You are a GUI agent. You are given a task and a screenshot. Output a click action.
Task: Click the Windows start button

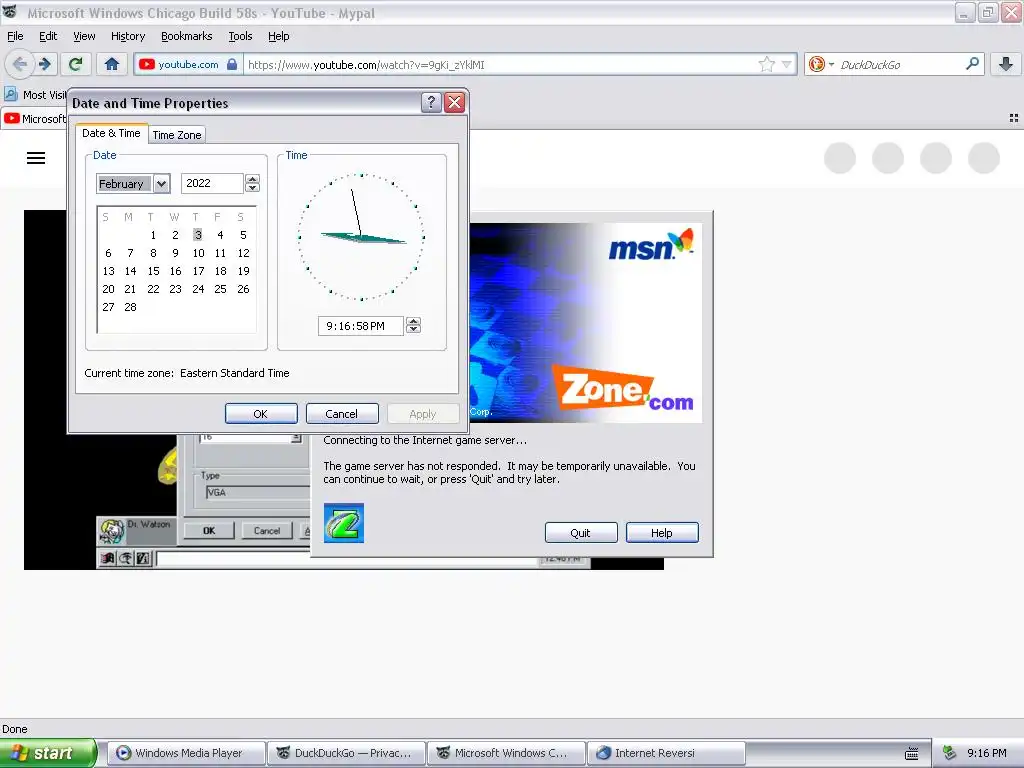point(48,753)
